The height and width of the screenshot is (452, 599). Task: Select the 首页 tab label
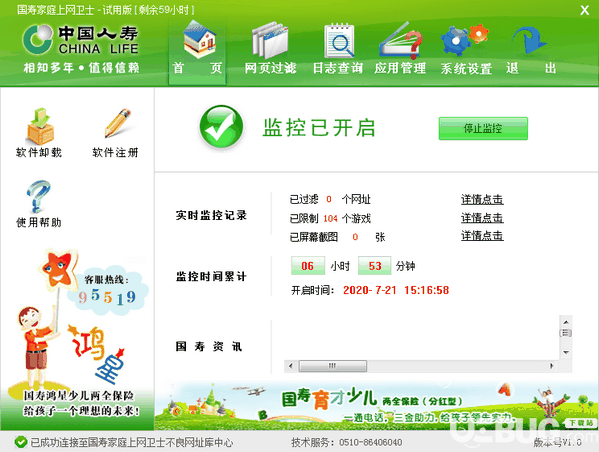pos(198,68)
